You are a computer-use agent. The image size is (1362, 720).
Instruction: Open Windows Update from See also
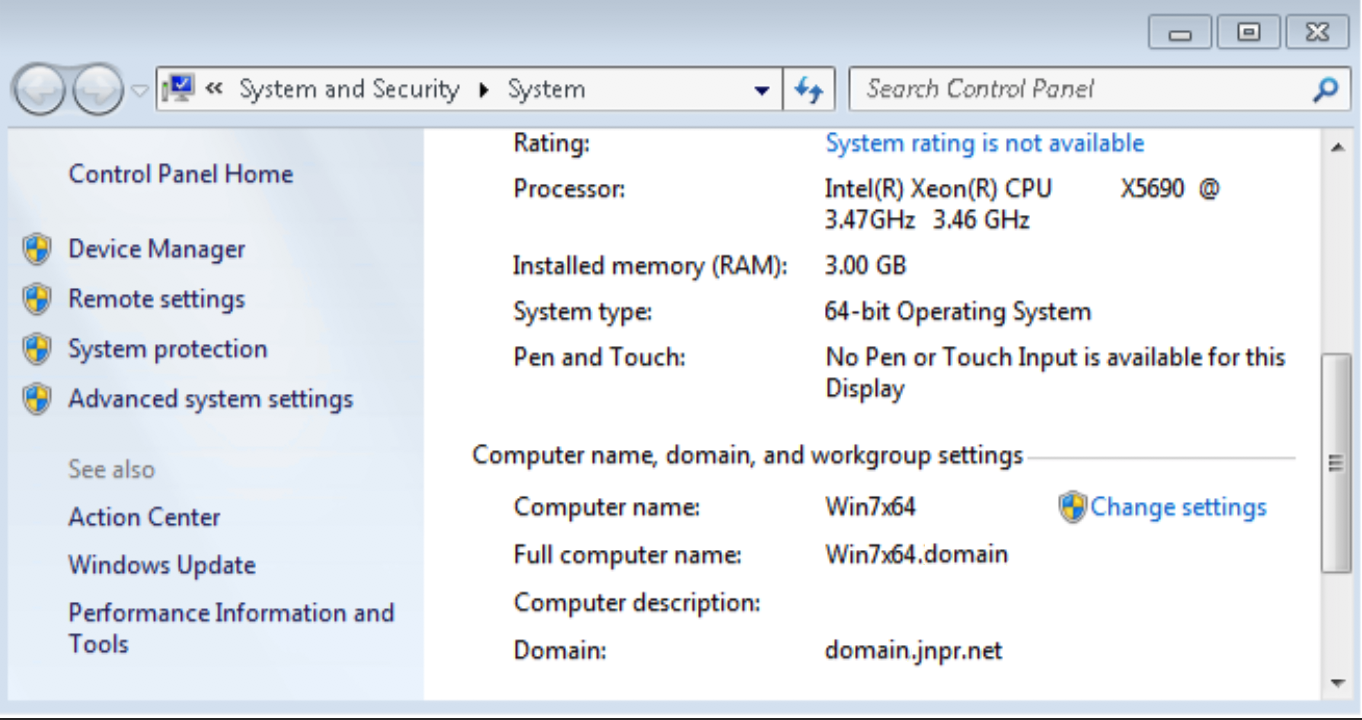161,565
